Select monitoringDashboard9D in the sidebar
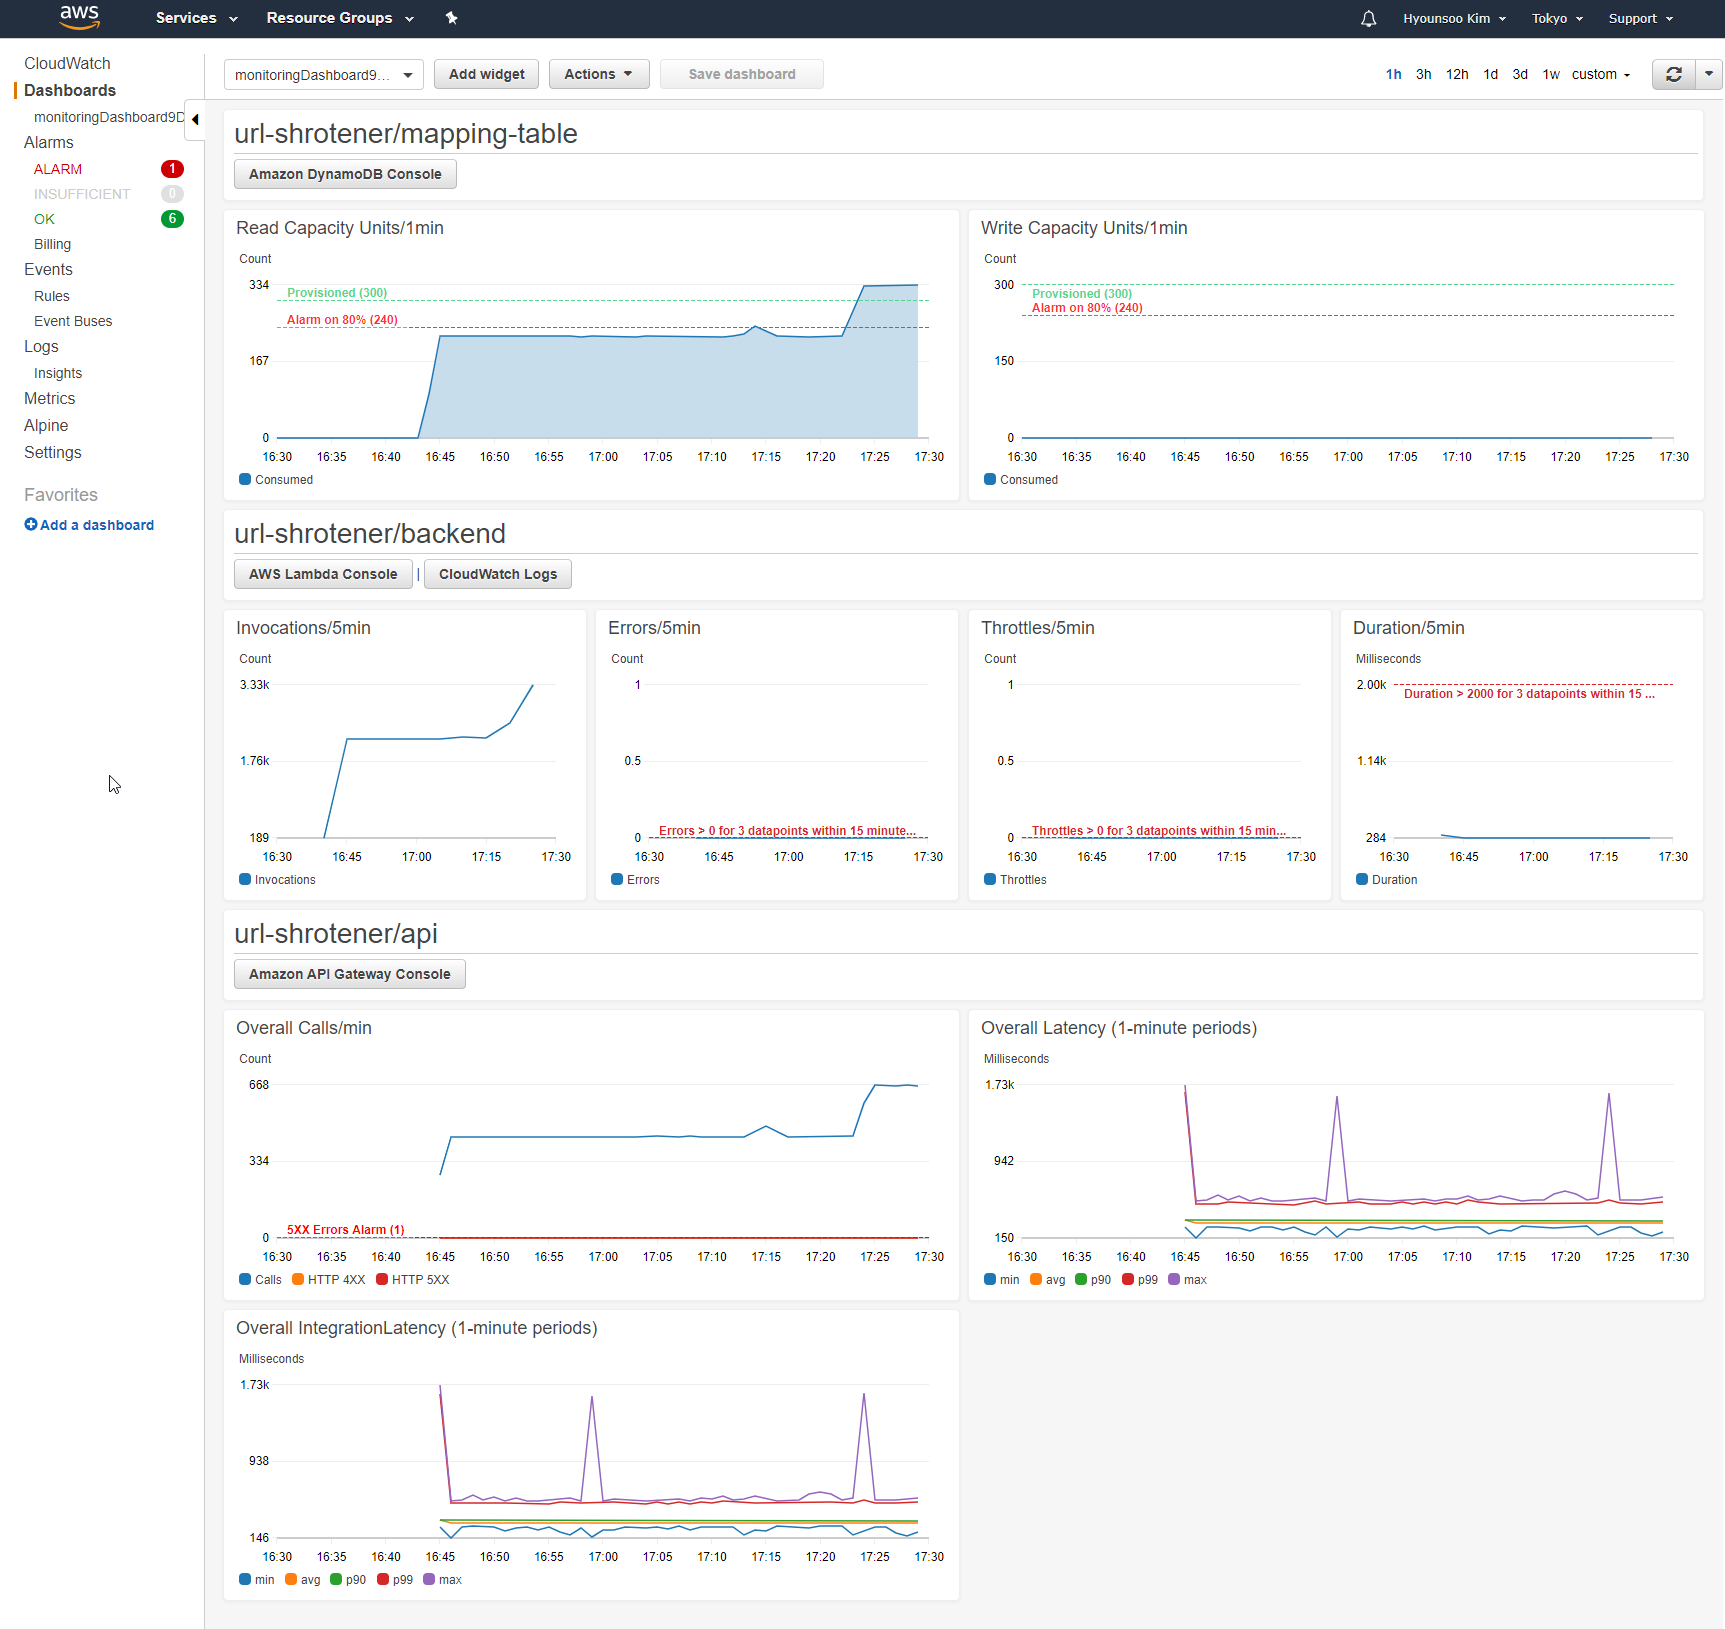This screenshot has height=1629, width=1725. coord(109,117)
